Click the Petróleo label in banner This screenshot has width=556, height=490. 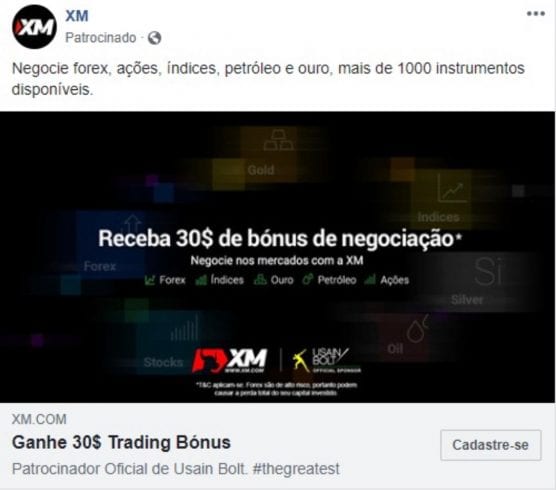[337, 280]
